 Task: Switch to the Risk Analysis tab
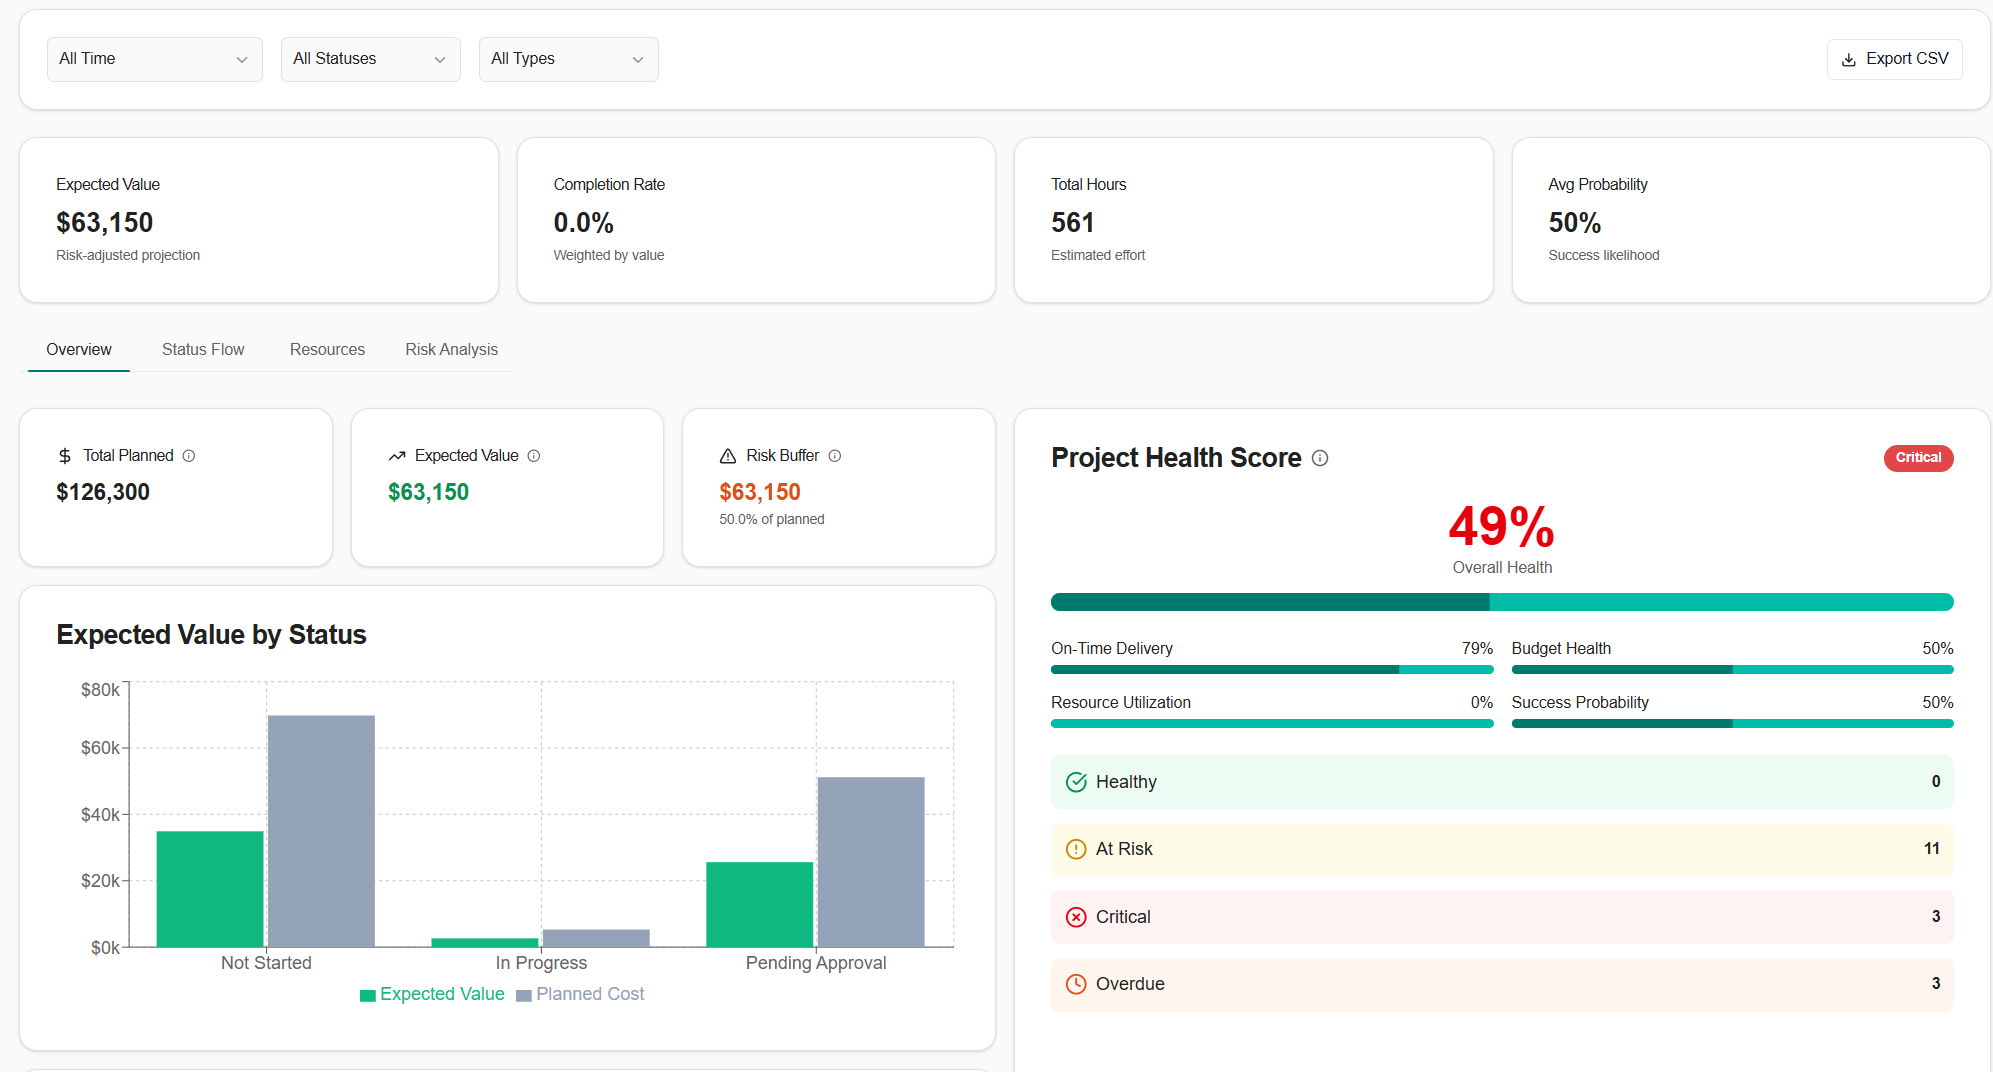click(451, 349)
